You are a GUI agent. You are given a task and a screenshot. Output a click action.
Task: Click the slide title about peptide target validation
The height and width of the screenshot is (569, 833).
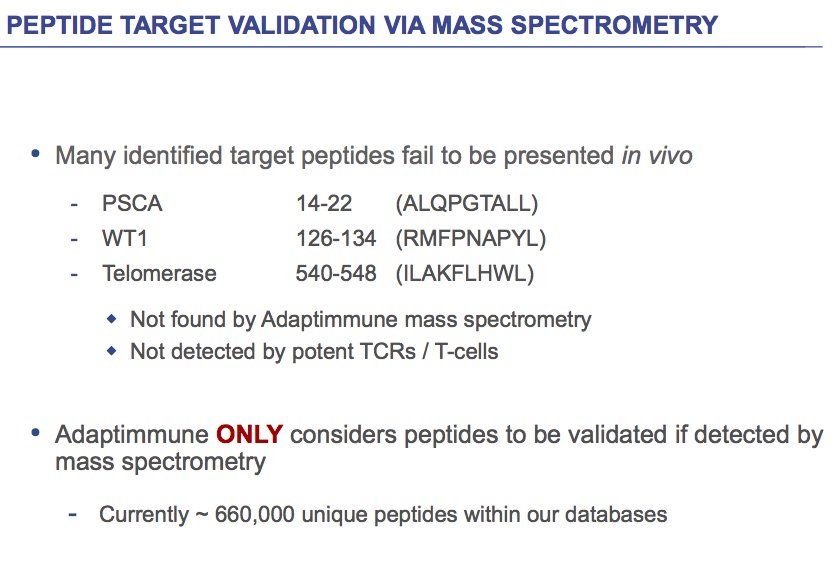point(362,25)
